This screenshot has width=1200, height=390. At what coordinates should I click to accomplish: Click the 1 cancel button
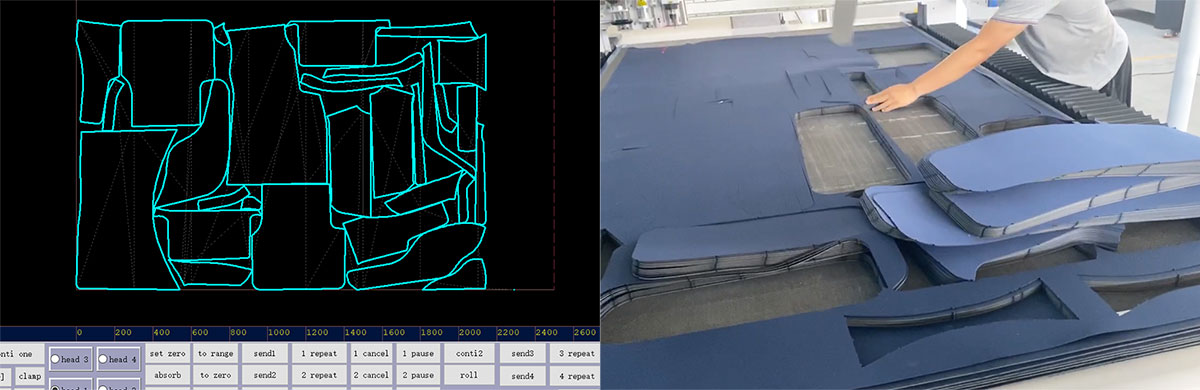coord(370,353)
